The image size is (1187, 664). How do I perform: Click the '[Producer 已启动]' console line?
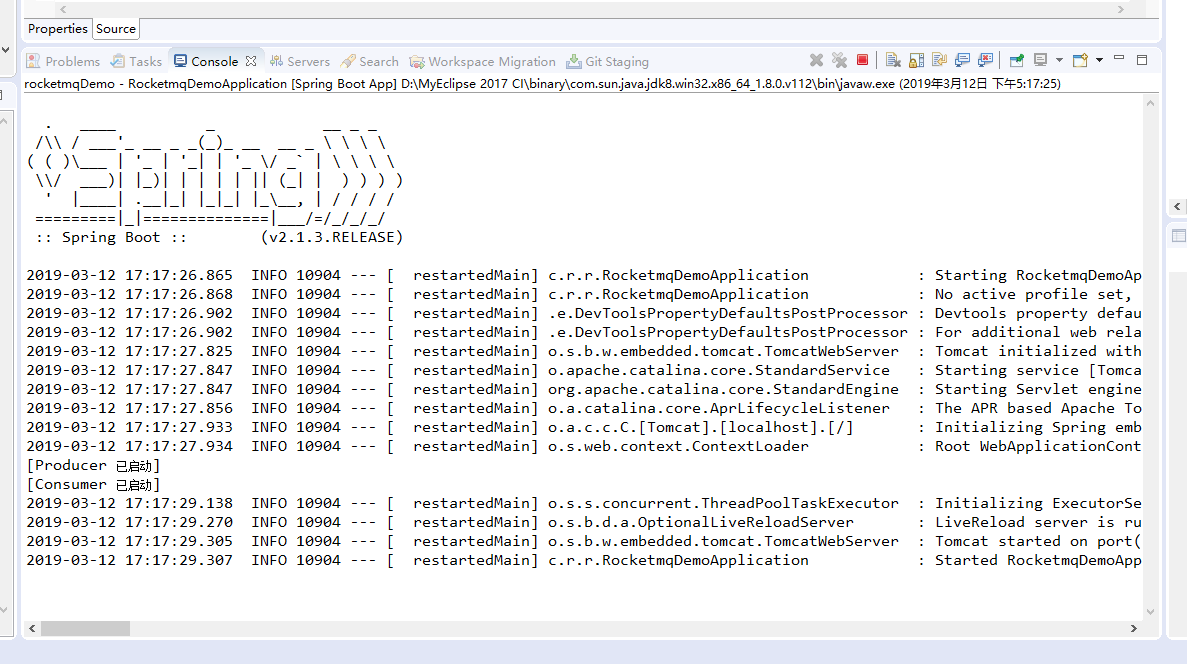coord(93,466)
